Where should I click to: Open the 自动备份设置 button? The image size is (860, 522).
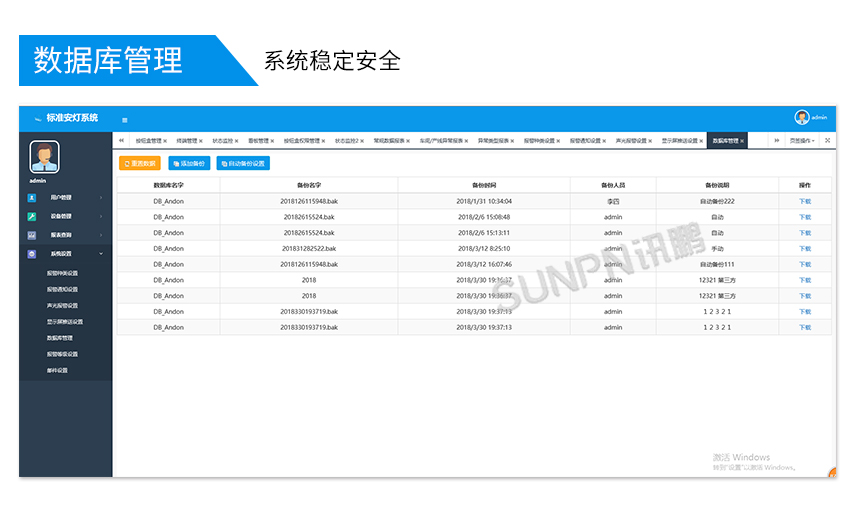(243, 163)
